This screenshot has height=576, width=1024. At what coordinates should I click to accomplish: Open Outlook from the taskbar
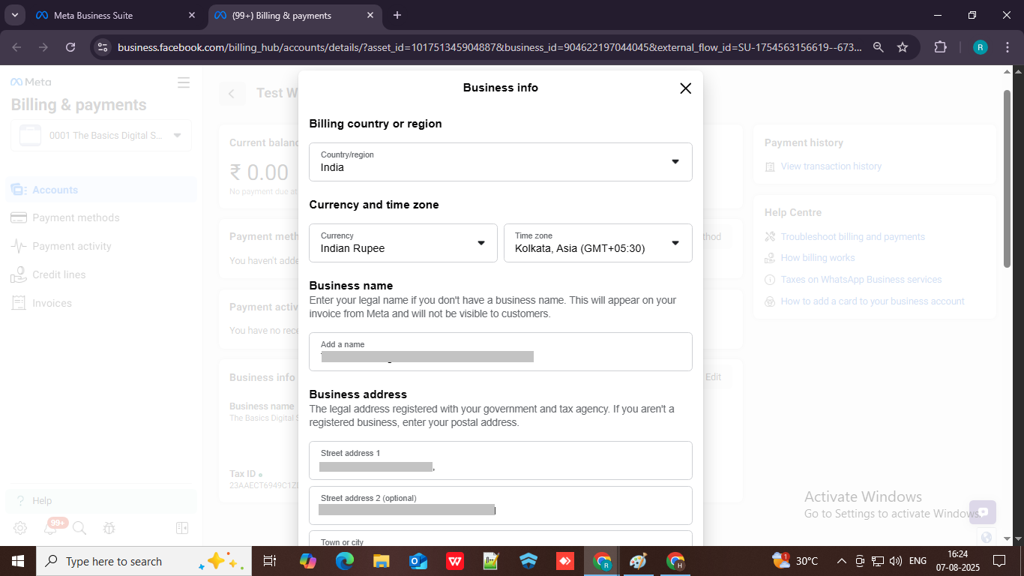click(418, 561)
